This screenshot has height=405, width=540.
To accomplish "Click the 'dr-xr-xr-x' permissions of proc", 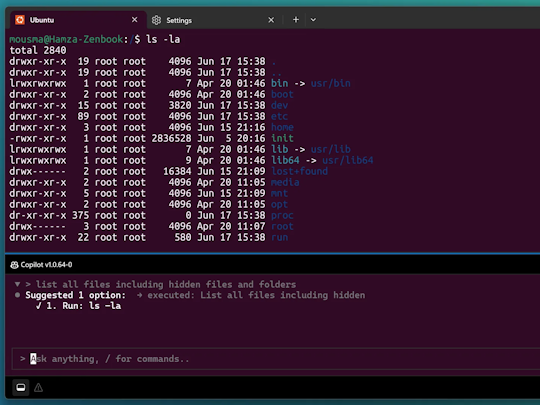I will (38, 216).
